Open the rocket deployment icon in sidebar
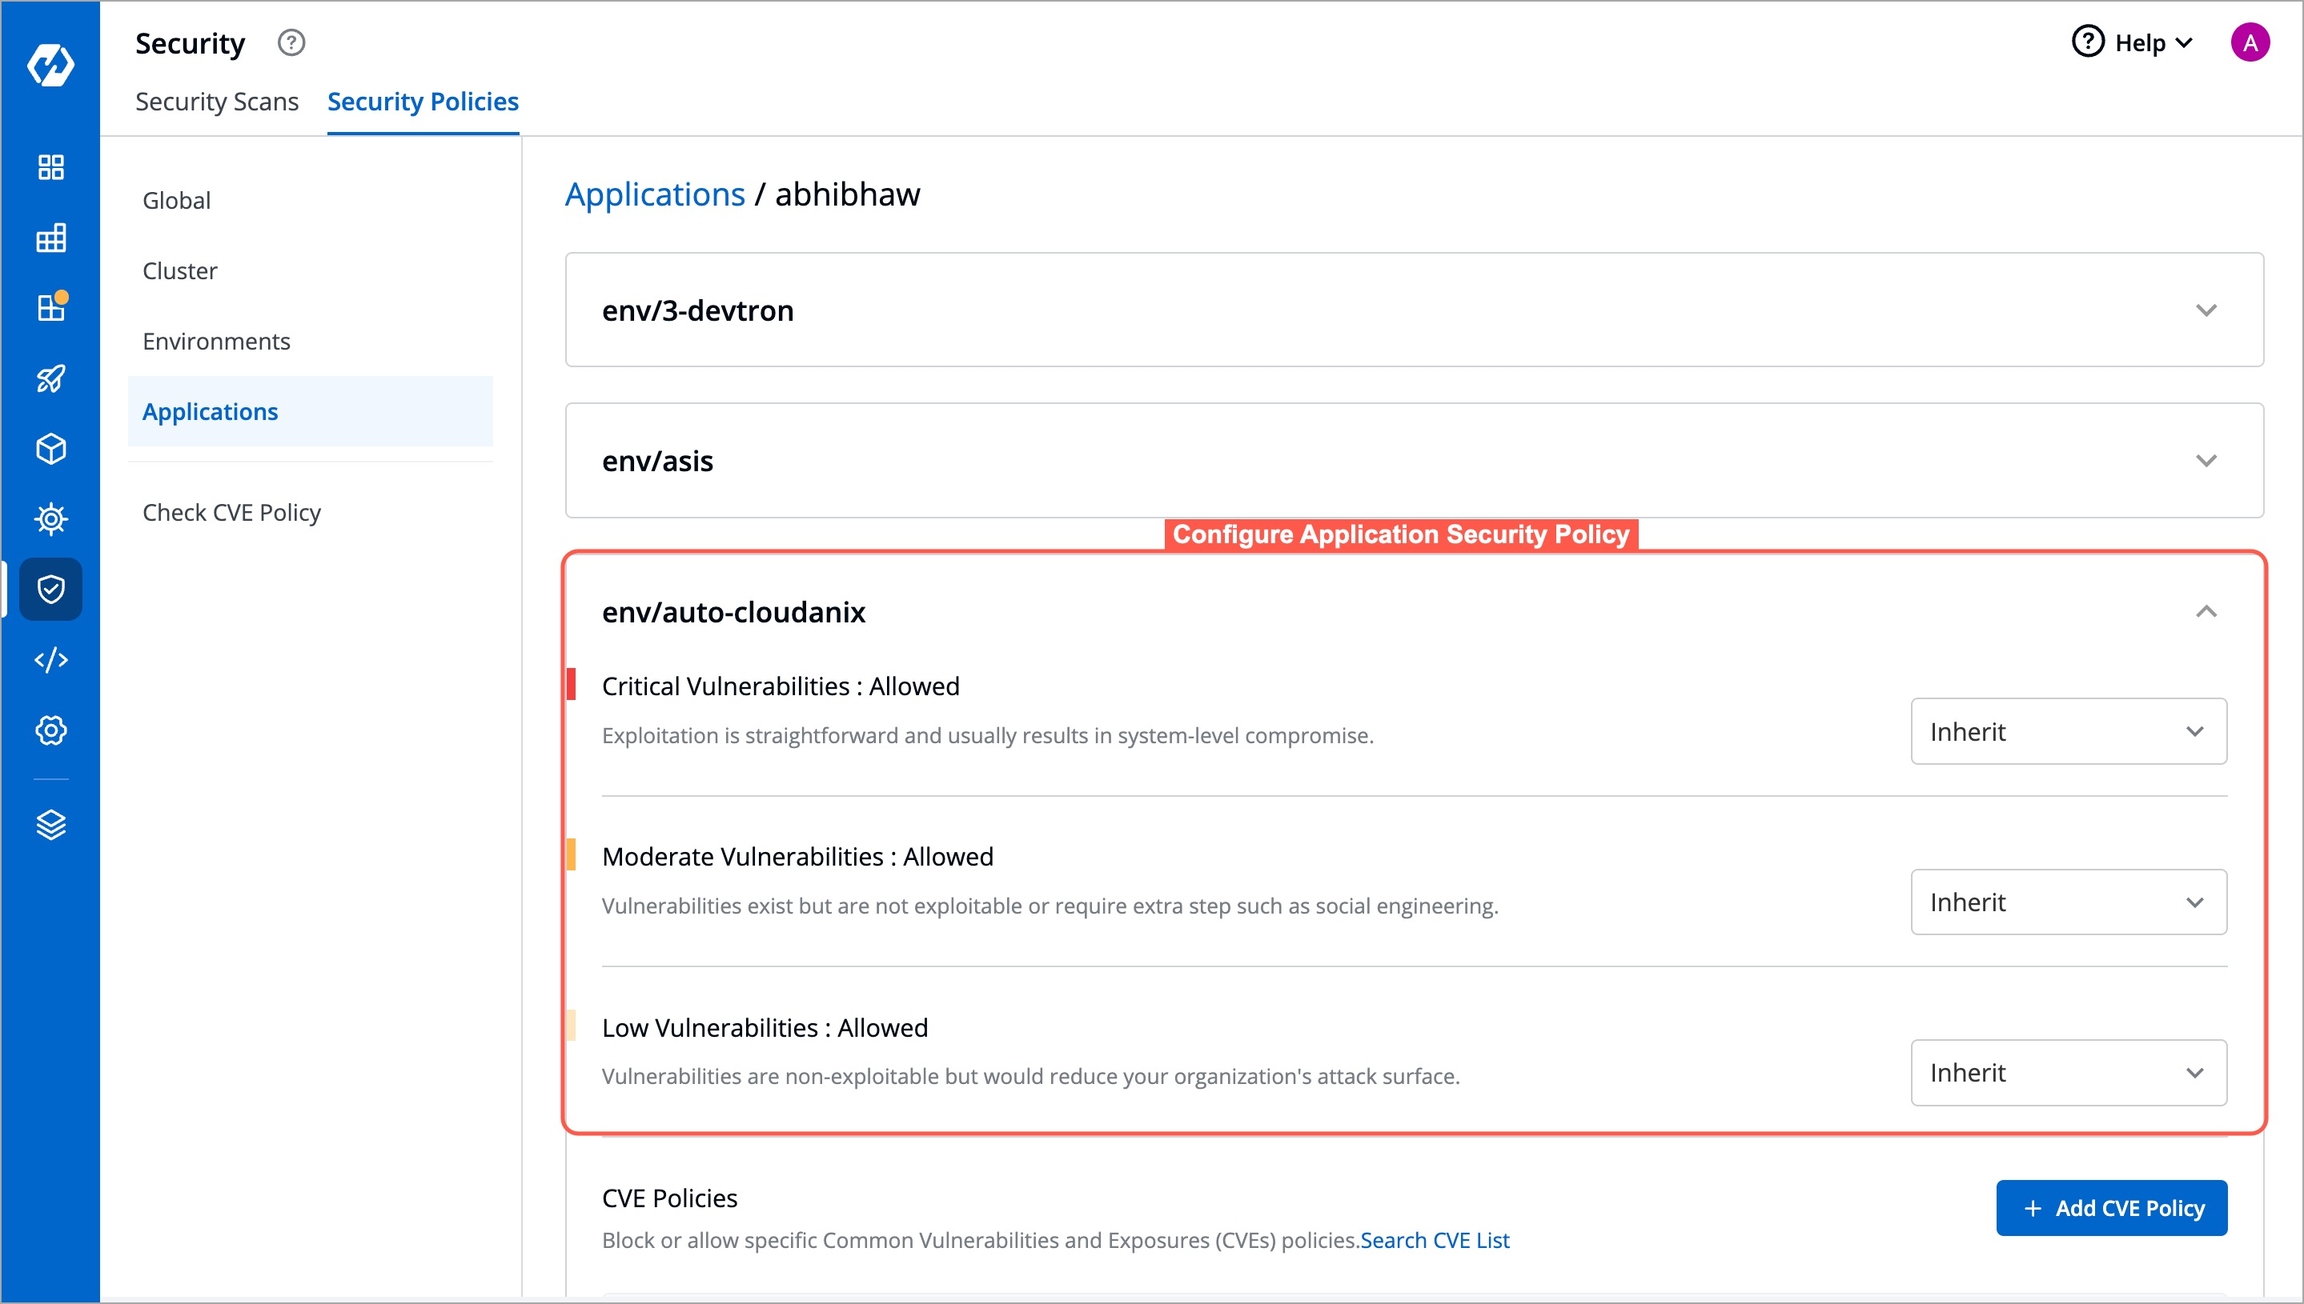Viewport: 2304px width, 1304px height. coord(51,379)
